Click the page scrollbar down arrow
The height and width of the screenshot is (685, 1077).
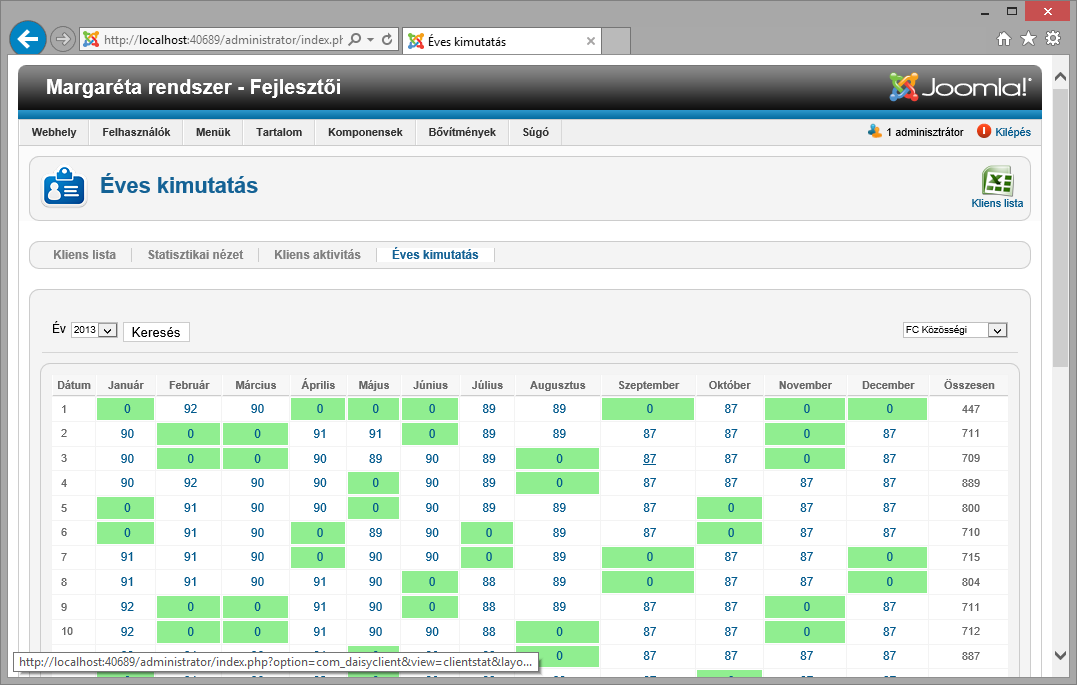1060,656
